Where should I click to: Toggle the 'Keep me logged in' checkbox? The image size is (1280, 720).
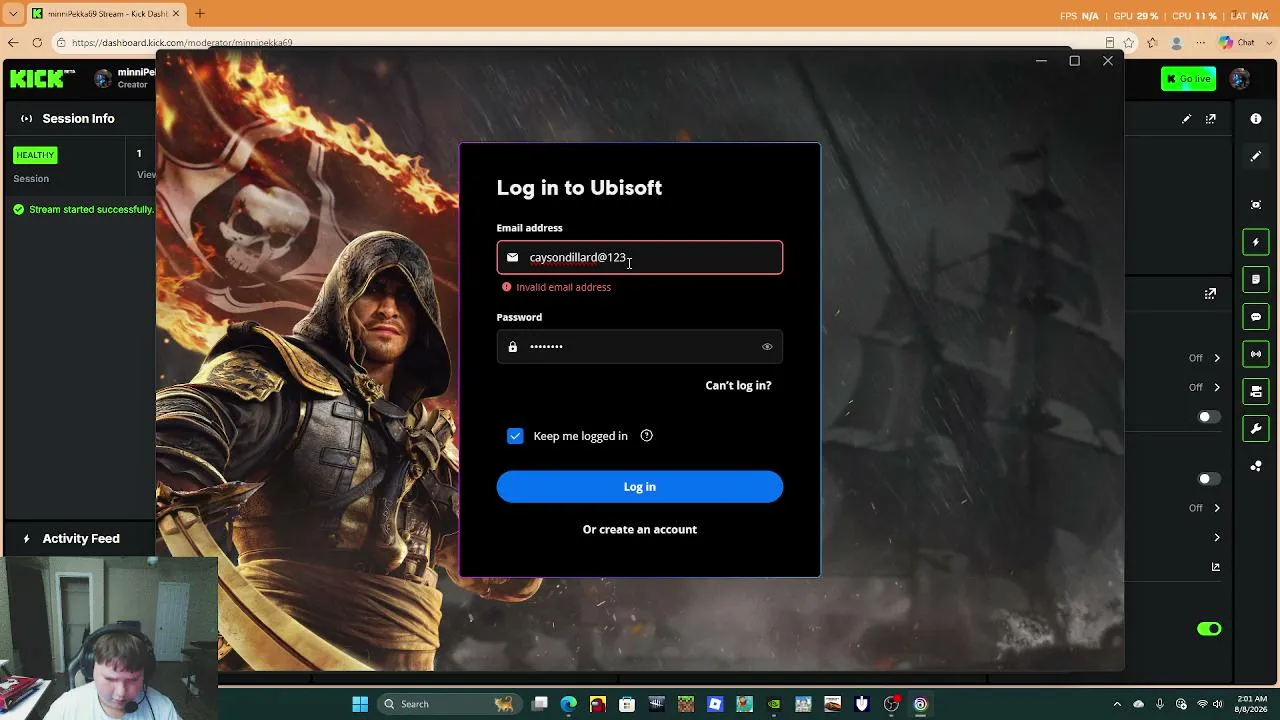click(x=515, y=436)
